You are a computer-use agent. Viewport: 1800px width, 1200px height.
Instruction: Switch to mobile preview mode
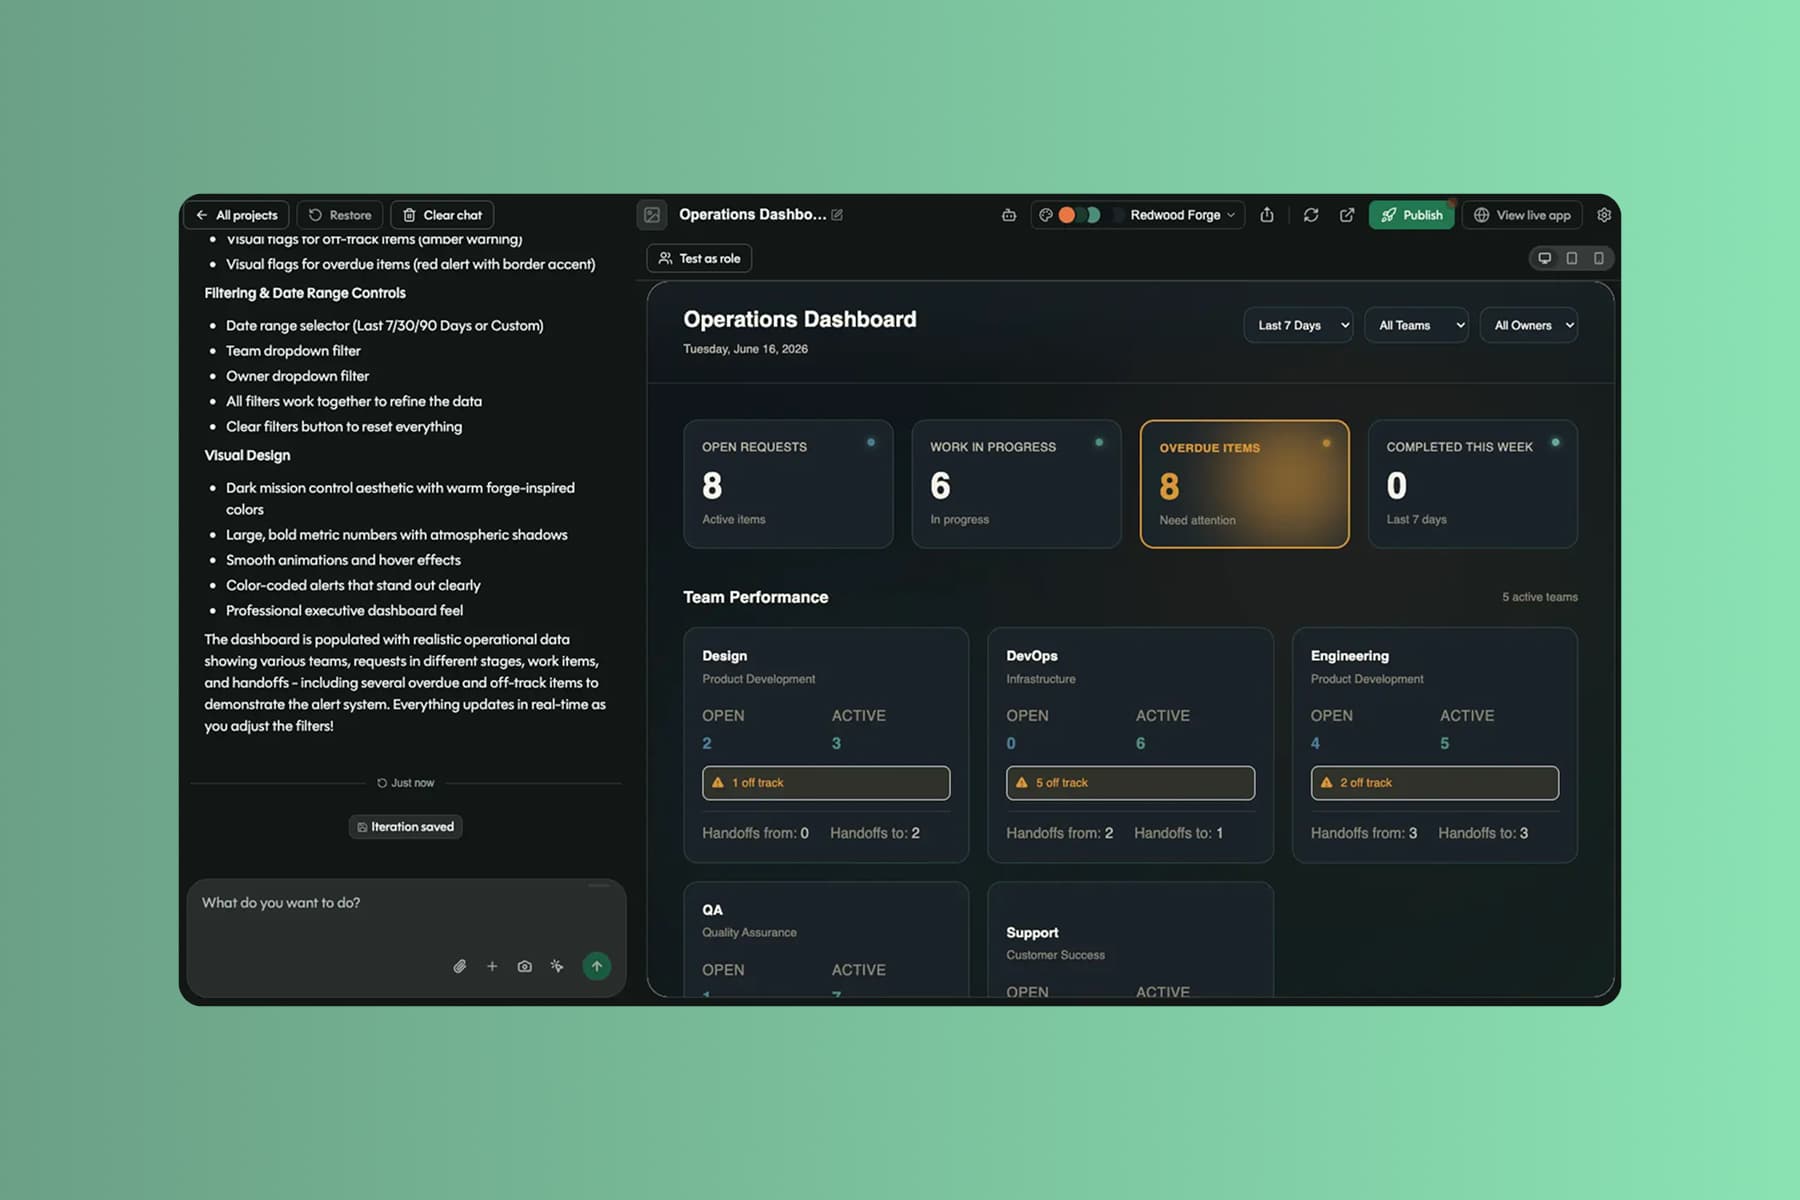click(x=1599, y=258)
